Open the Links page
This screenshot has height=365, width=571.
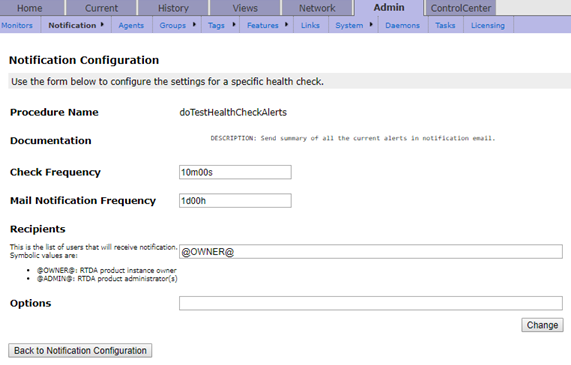310,25
